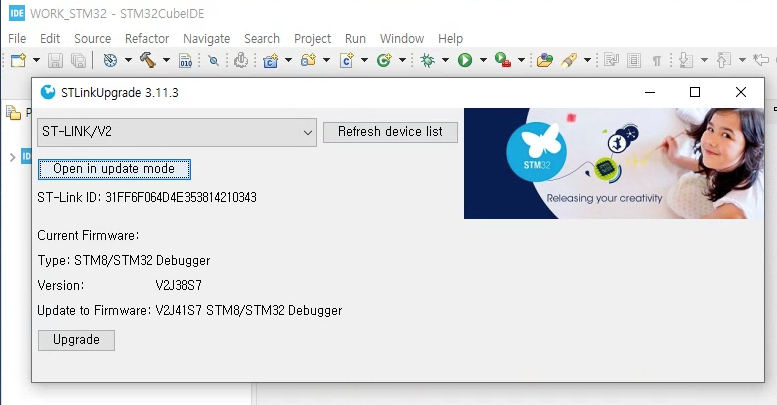Screen dimensions: 777x405
Task: Open the ST-LINK/V2 device dropdown
Action: point(177,132)
